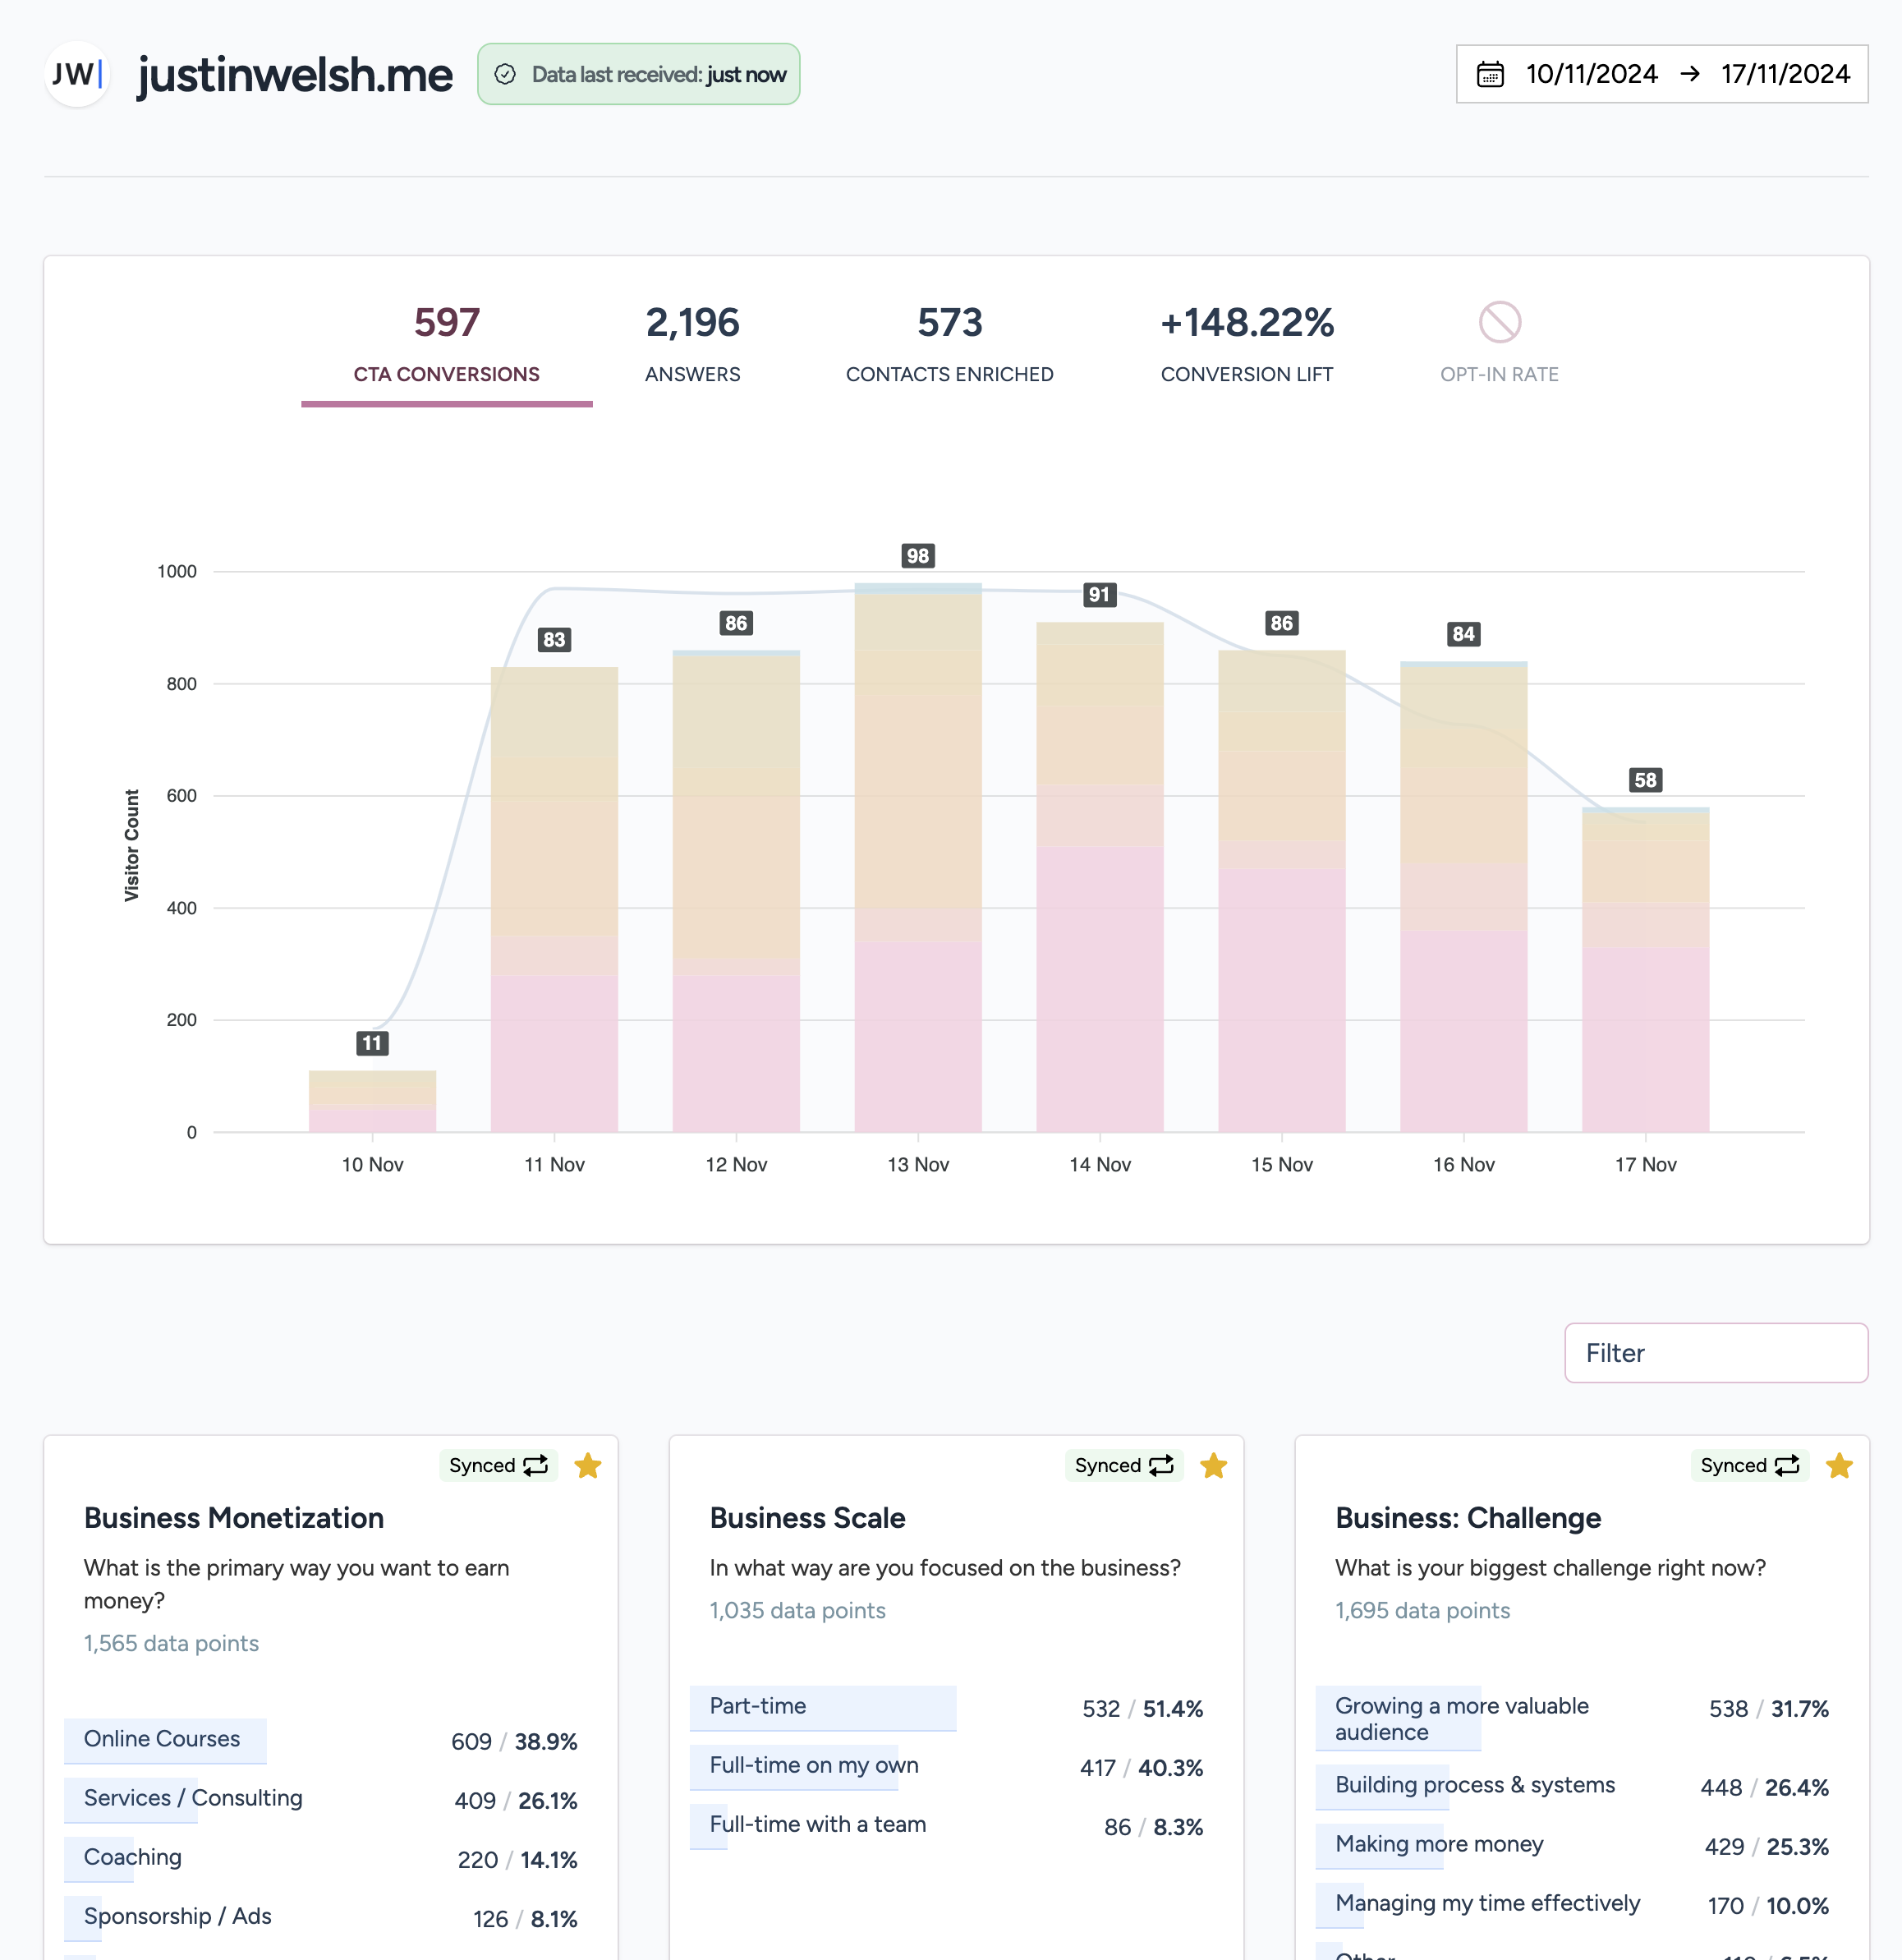The image size is (1902, 1960).
Task: Click the 15 Nov bar in chart
Action: click(1282, 891)
